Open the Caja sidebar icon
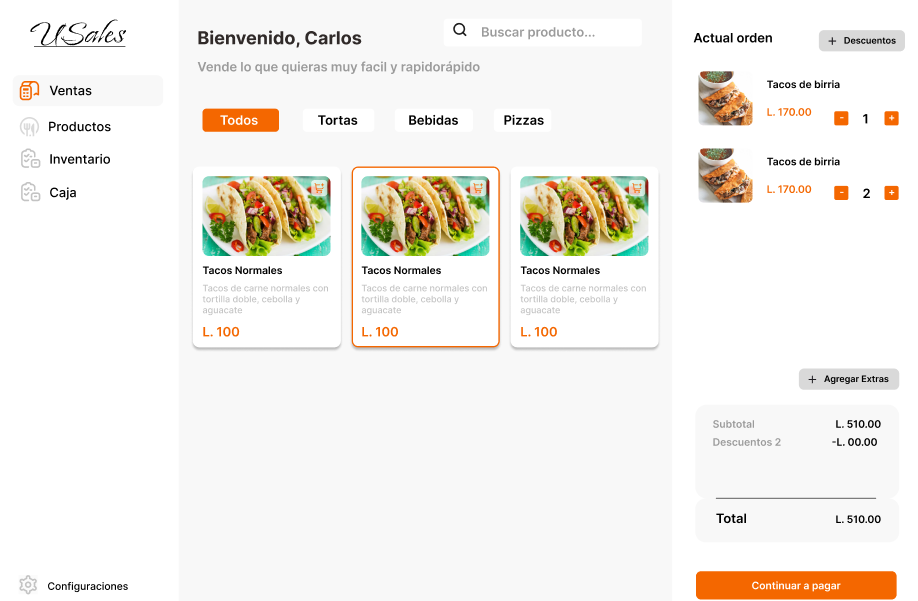 (30, 192)
